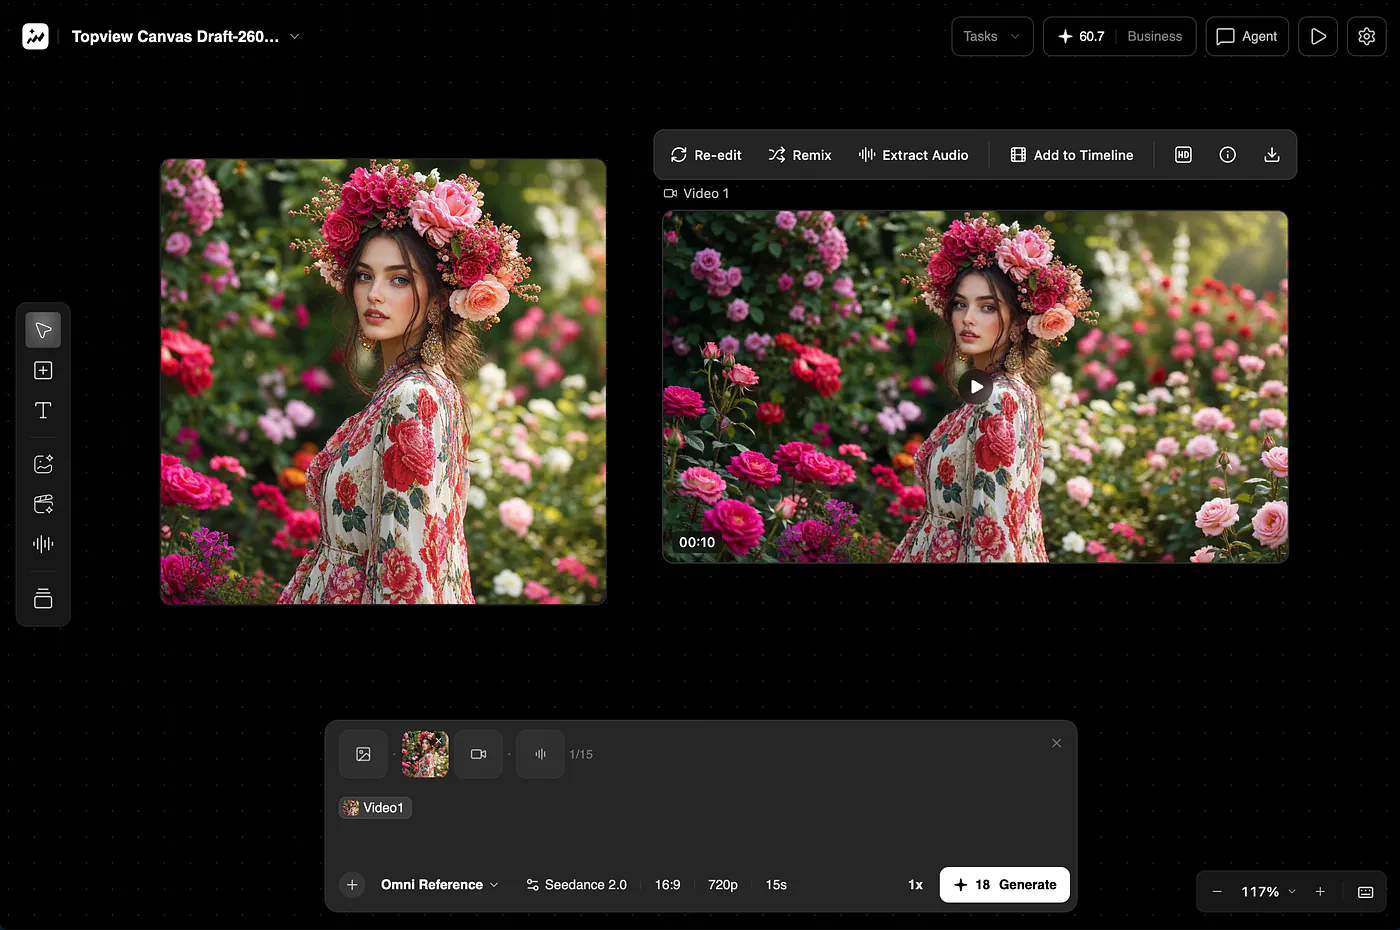Viewport: 1400px width, 930px height.
Task: Click the preview play icon in top bar
Action: click(1318, 36)
